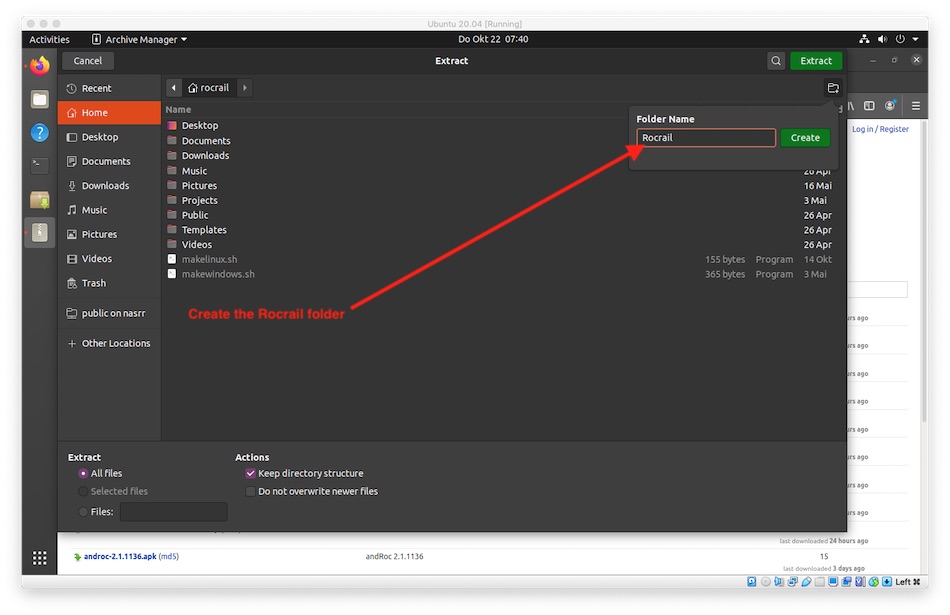The image size is (950, 615).
Task: Select the All files radio button
Action: click(83, 474)
